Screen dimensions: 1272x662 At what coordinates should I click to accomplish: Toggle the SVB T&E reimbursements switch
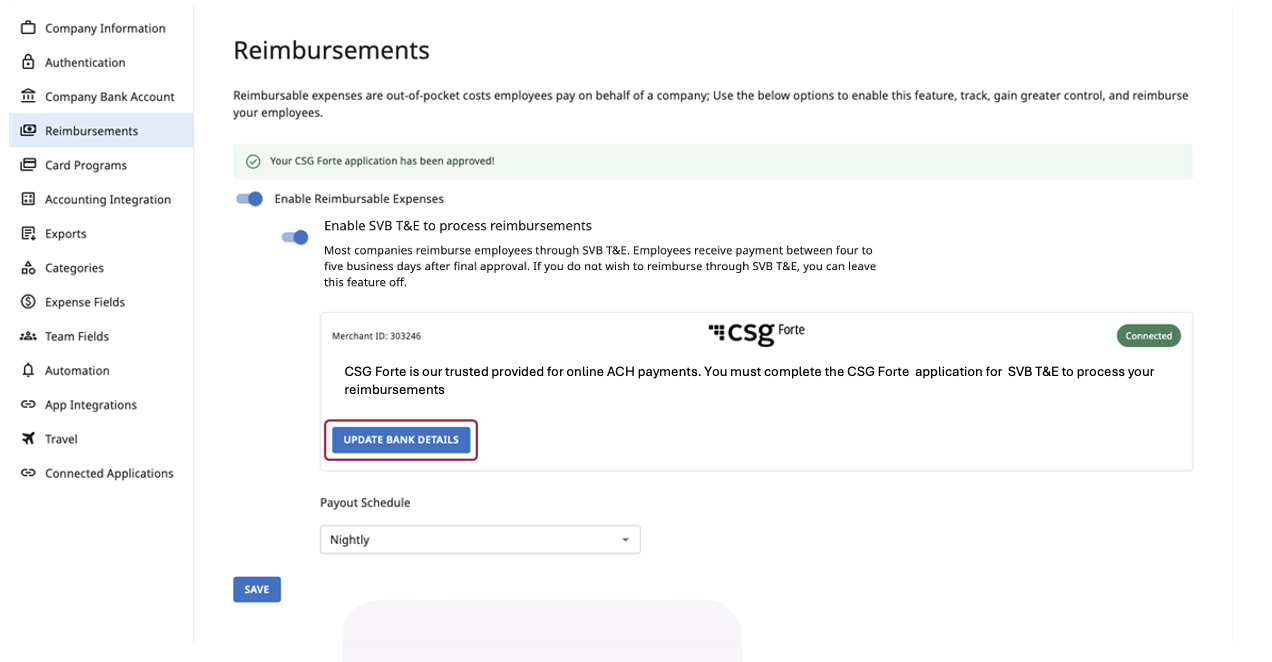coord(295,237)
